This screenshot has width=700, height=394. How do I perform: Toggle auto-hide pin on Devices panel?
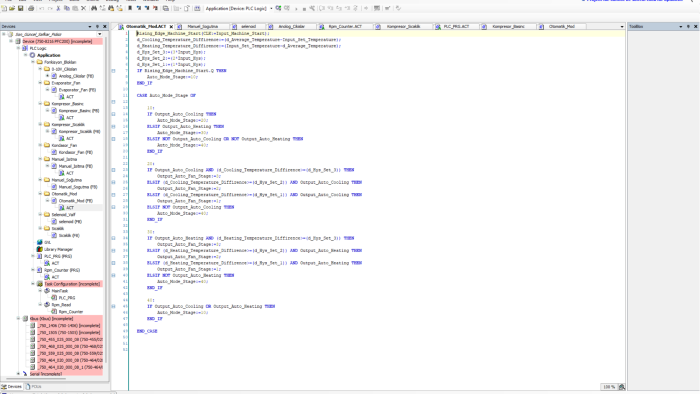97,27
